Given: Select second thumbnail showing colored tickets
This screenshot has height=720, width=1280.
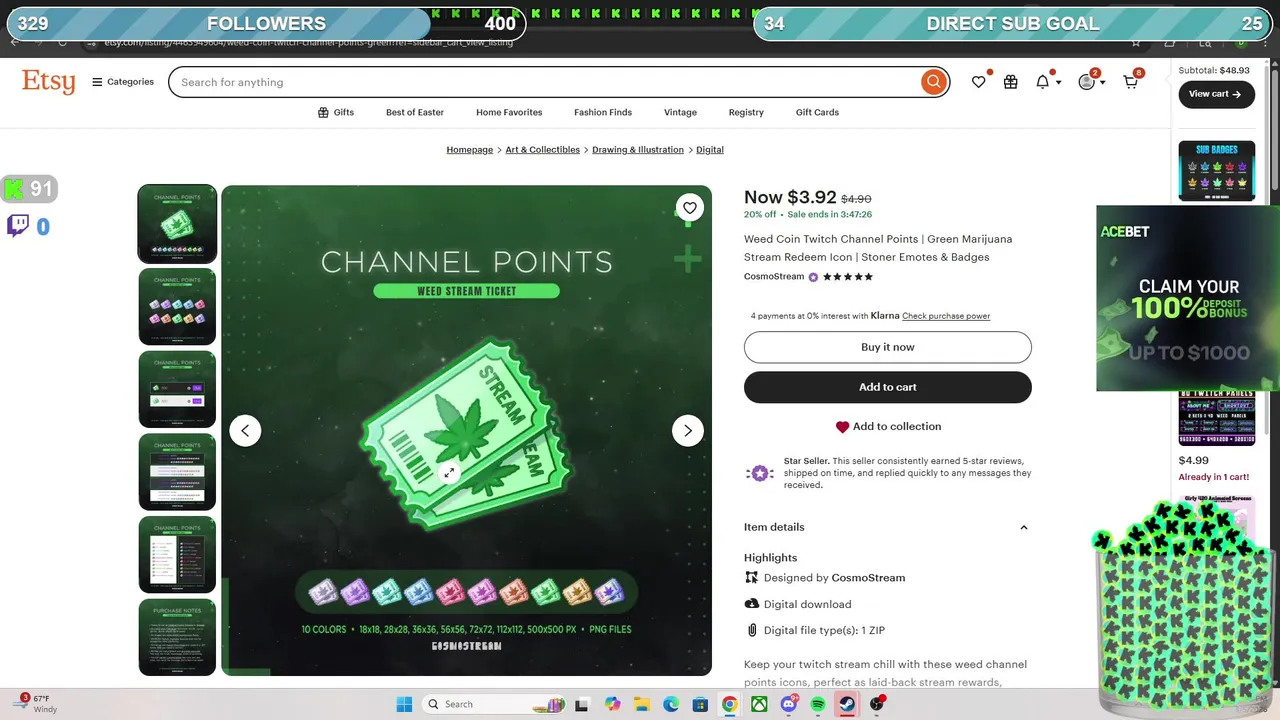Looking at the screenshot, I should click(177, 306).
